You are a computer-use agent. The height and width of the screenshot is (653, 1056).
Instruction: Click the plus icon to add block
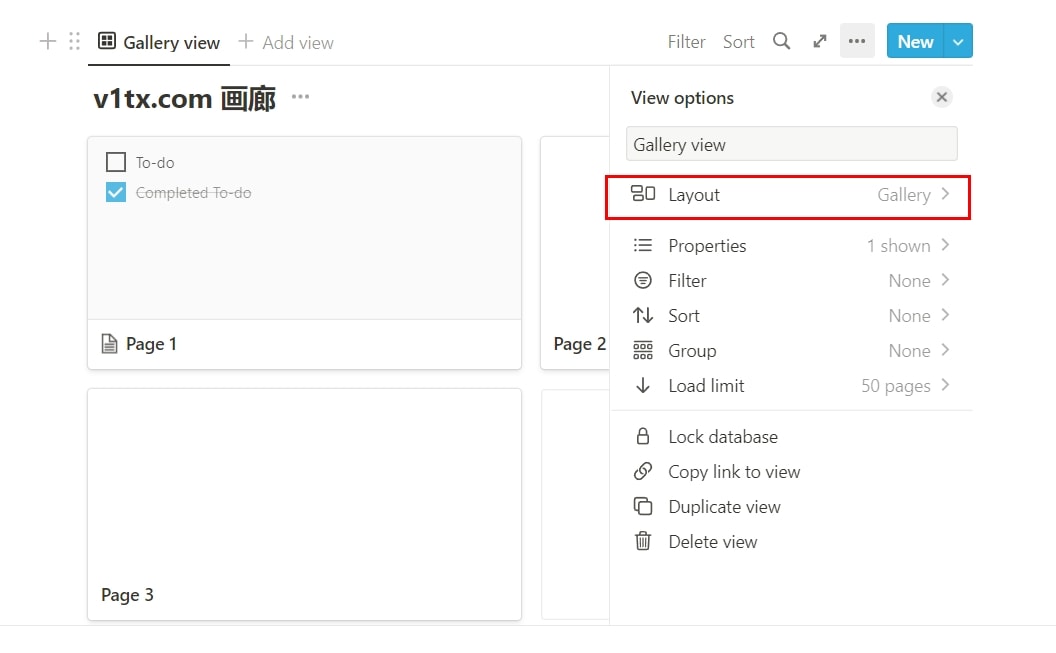point(47,41)
